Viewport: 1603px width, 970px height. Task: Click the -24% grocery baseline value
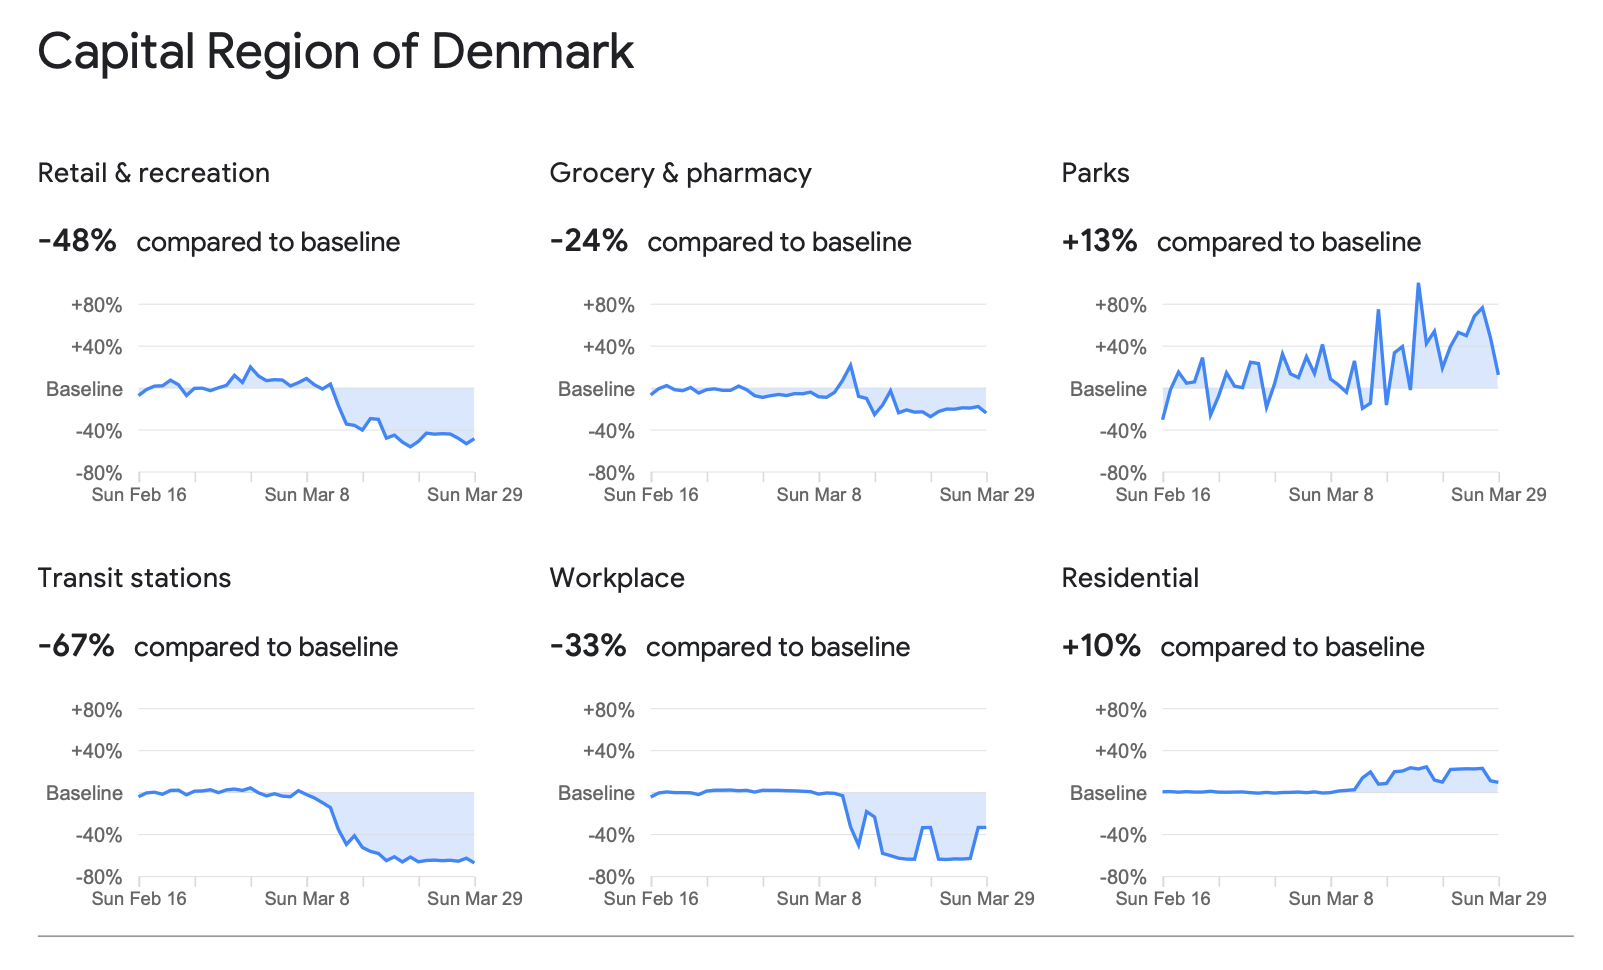tap(589, 241)
